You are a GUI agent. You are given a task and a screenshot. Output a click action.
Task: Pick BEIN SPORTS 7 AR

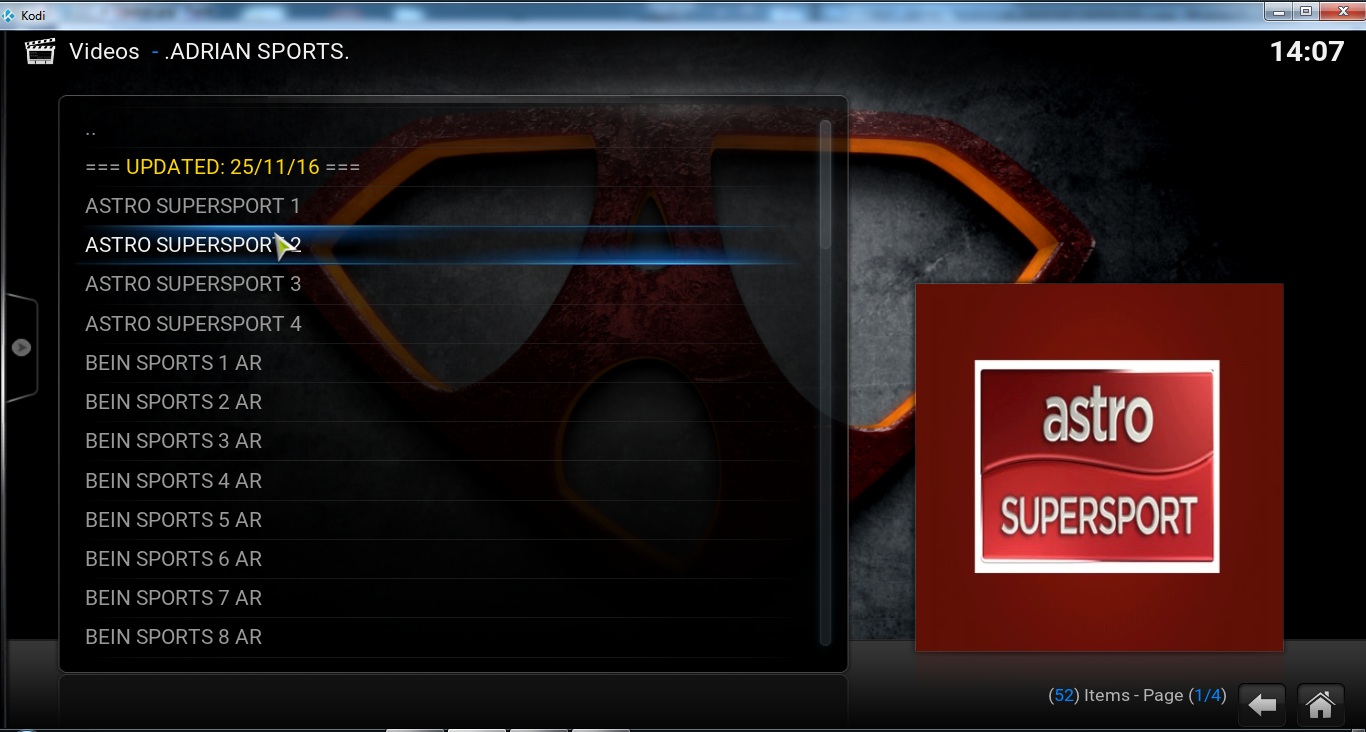[436, 598]
